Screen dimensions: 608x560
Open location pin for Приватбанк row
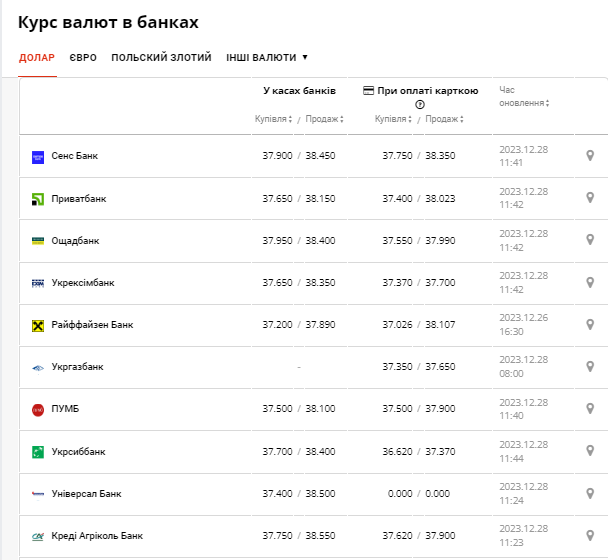click(590, 198)
